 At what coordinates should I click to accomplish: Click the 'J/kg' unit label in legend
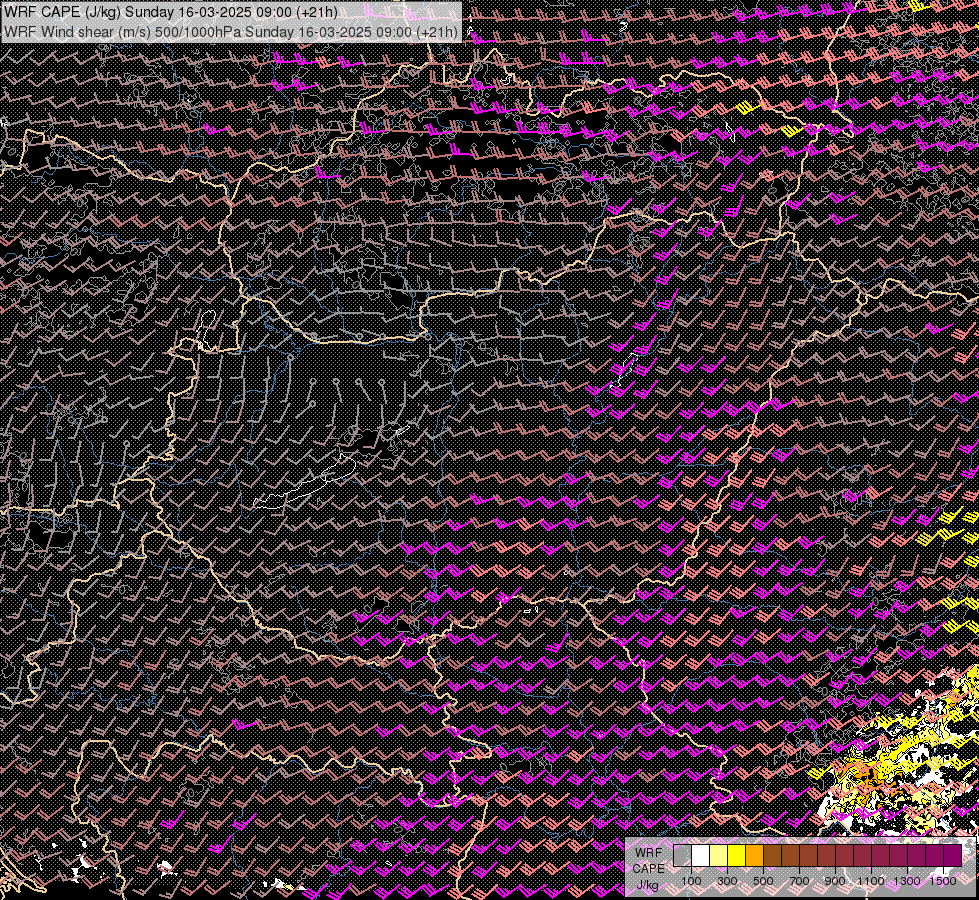pyautogui.click(x=647, y=885)
